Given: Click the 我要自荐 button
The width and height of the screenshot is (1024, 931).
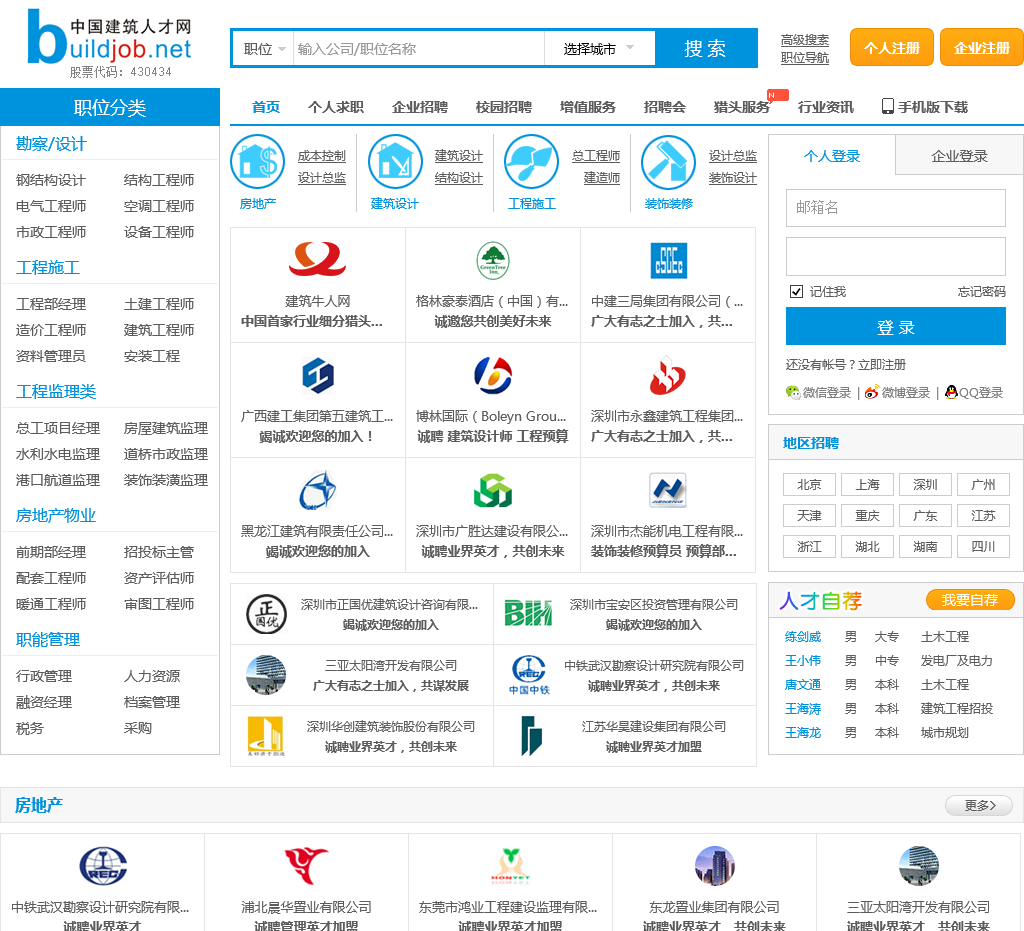Looking at the screenshot, I should (970, 599).
